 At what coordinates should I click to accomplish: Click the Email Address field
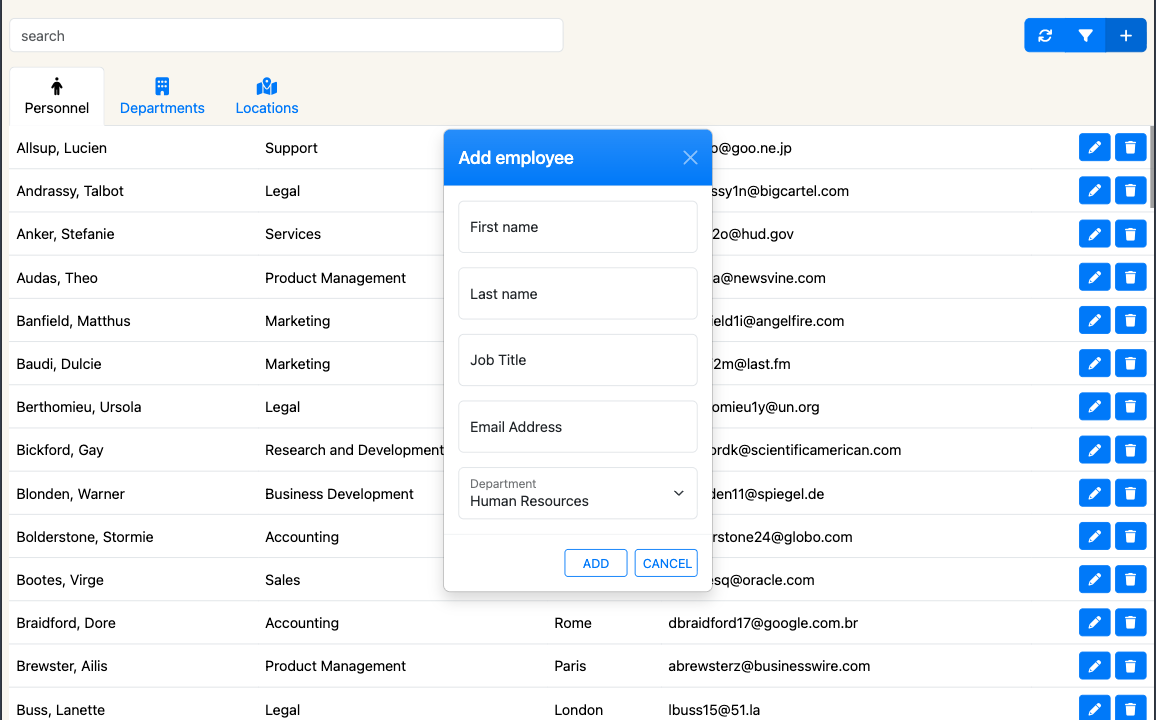pos(578,427)
